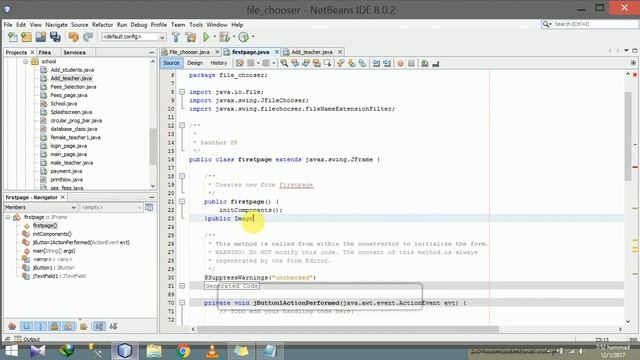Build project with hammer icon
Viewport: 640px width, 360px height.
click(176, 37)
